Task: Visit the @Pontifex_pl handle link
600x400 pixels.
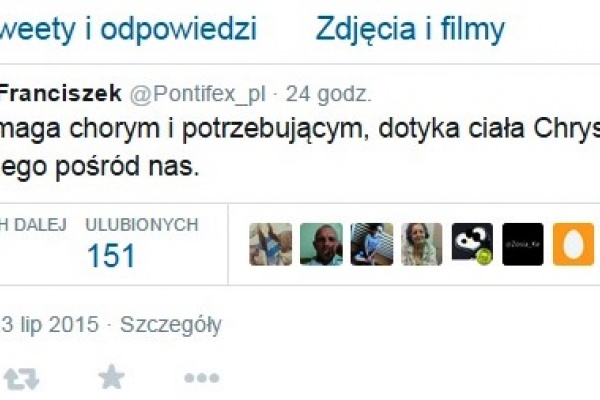Action: coord(197,95)
